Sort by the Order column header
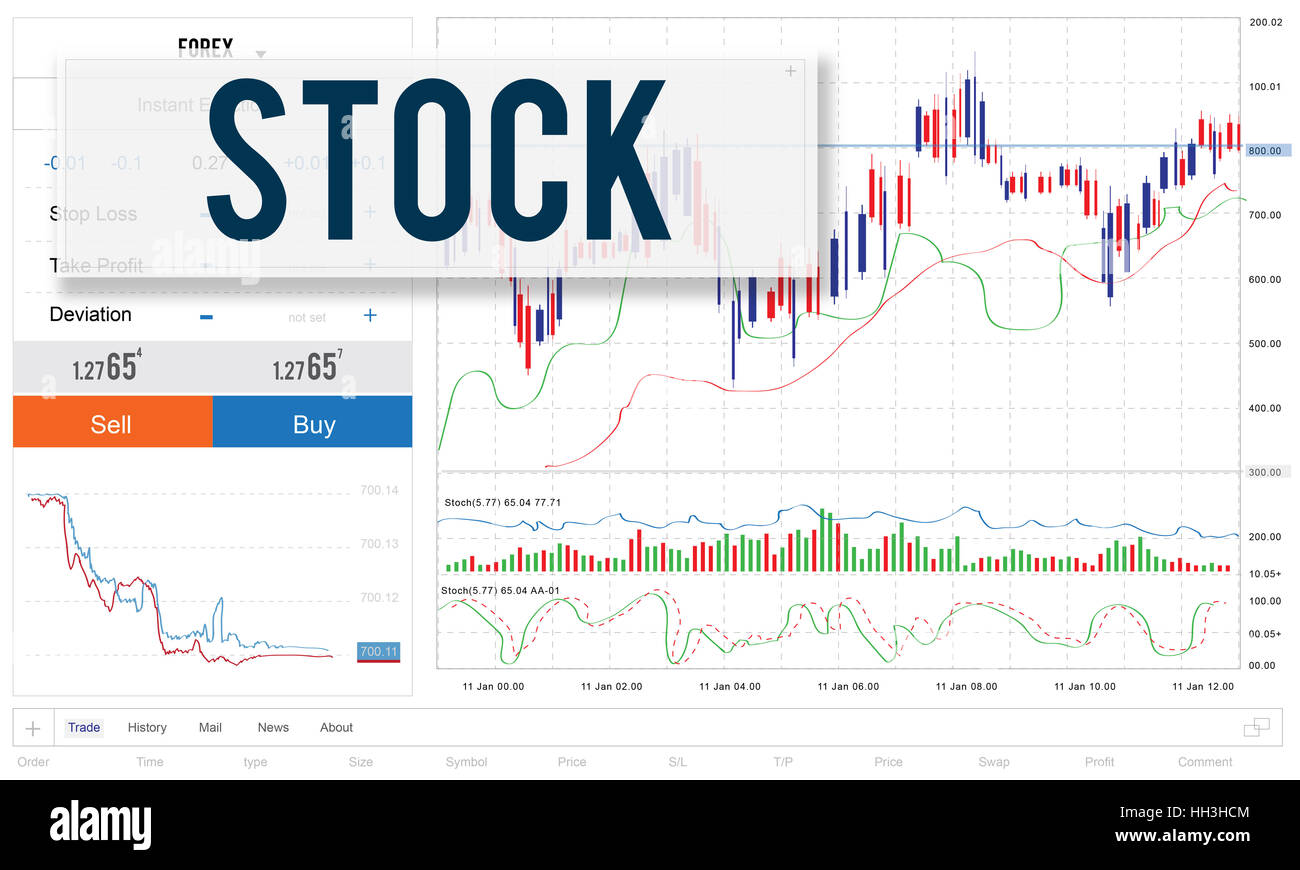Screen dimensions: 1300x870 [33, 762]
